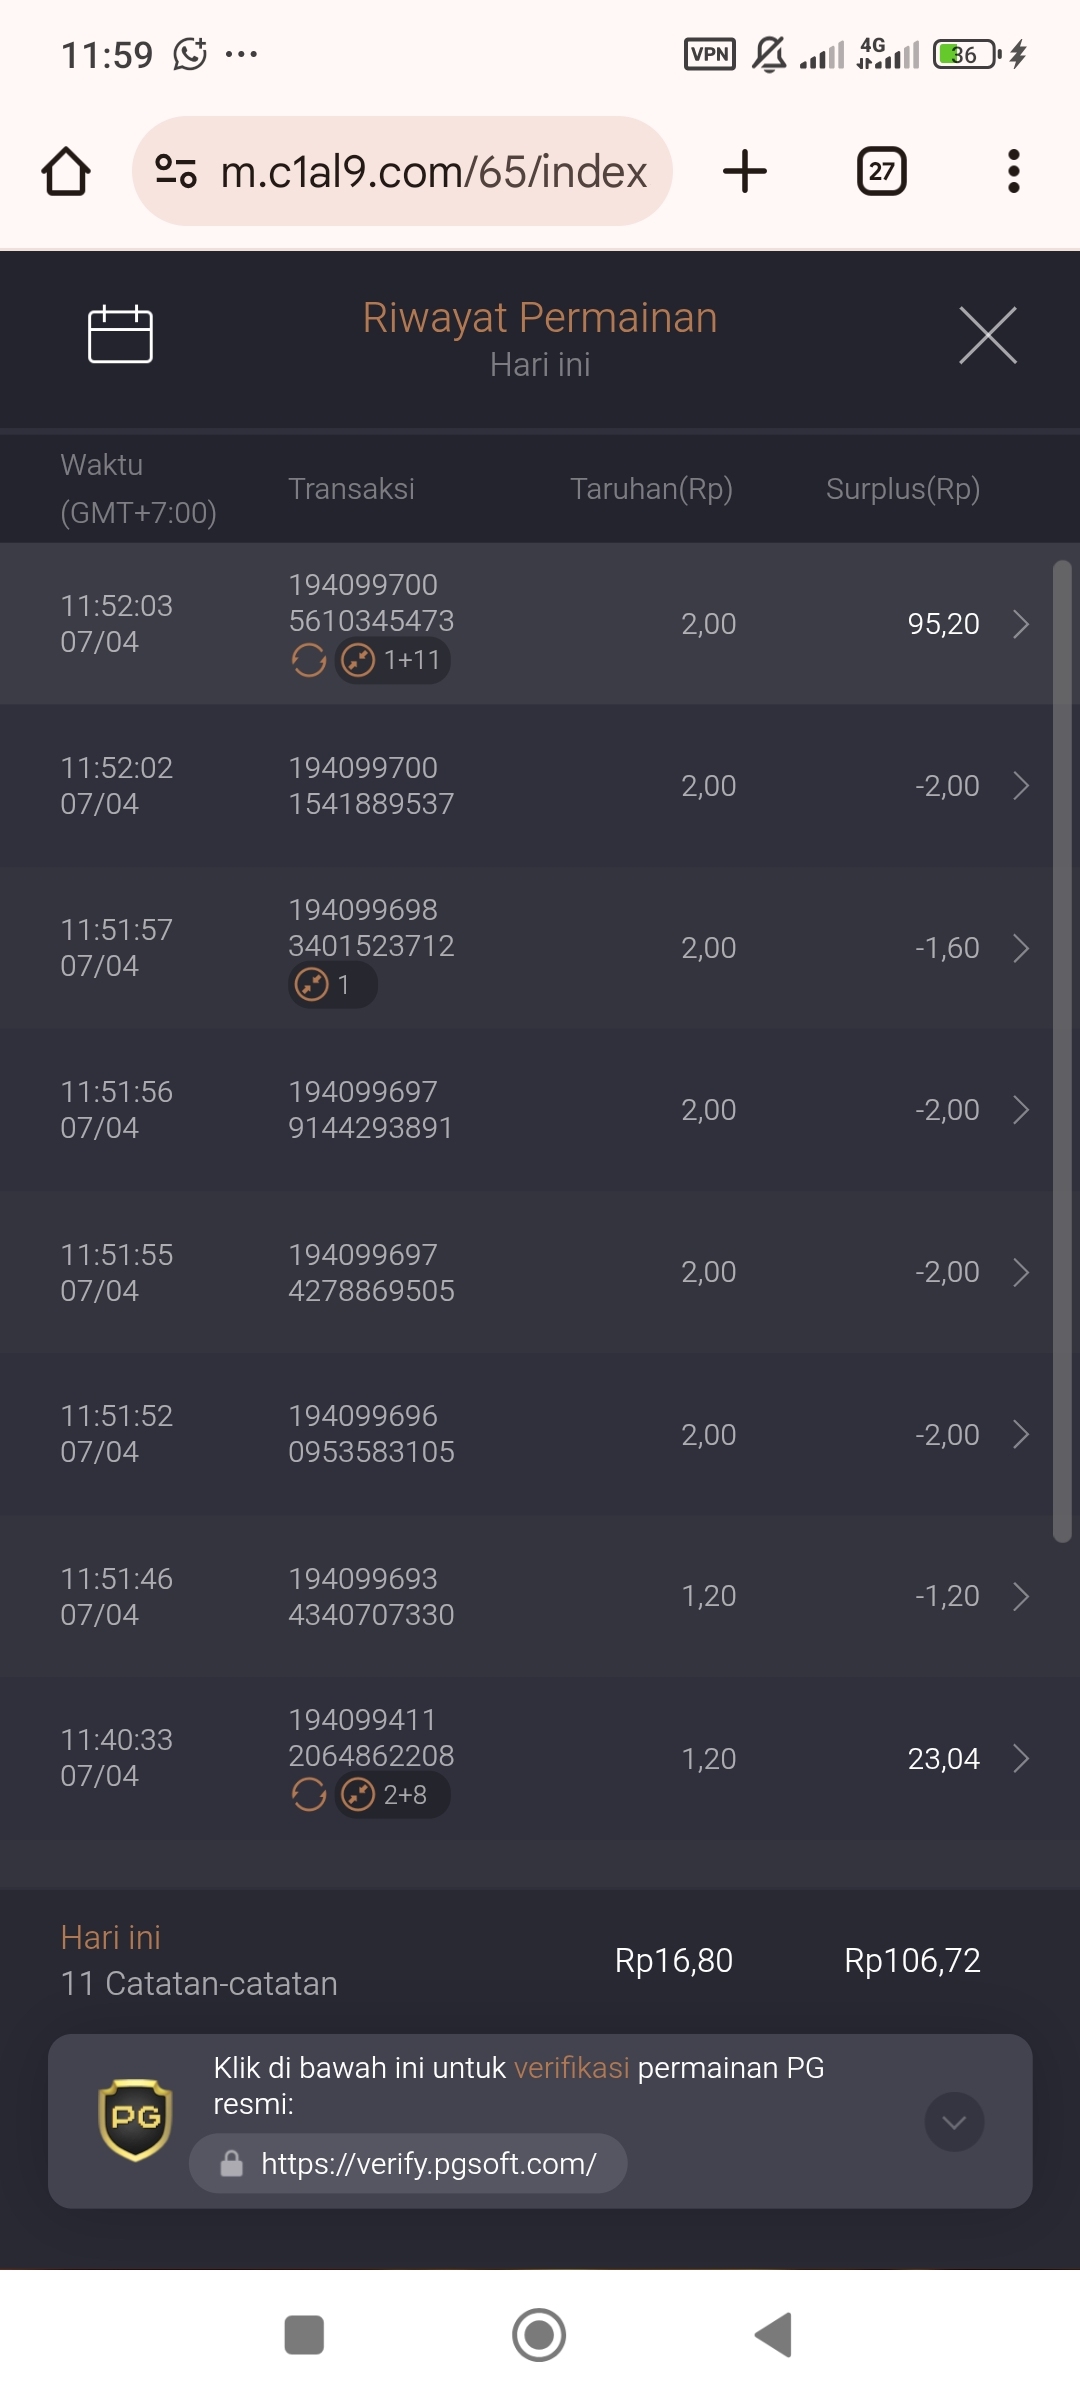Tap the PG shield logo
The image size is (1080, 2400).
point(135,2120)
